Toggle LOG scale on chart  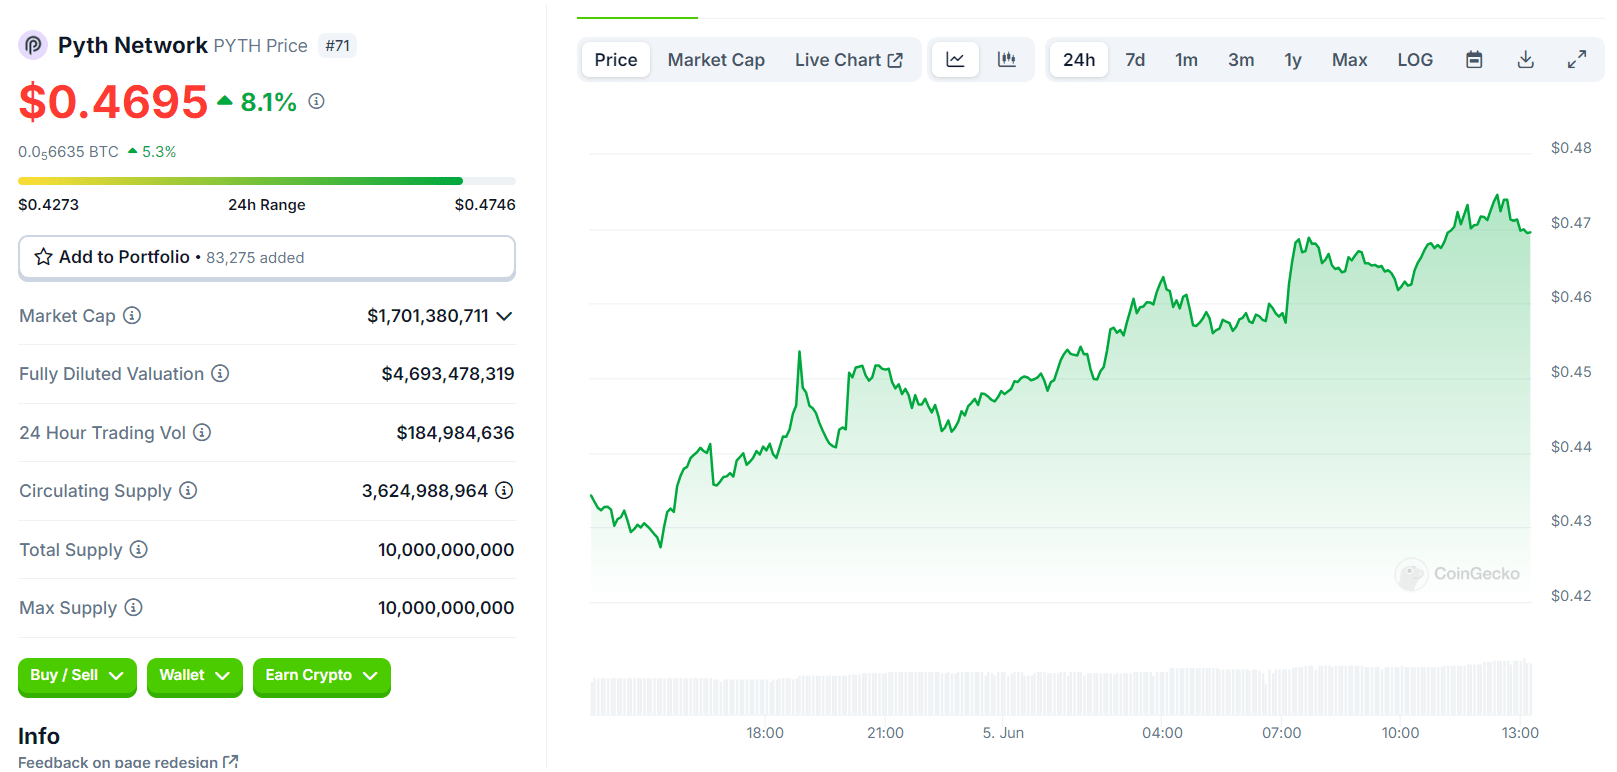[x=1415, y=60]
